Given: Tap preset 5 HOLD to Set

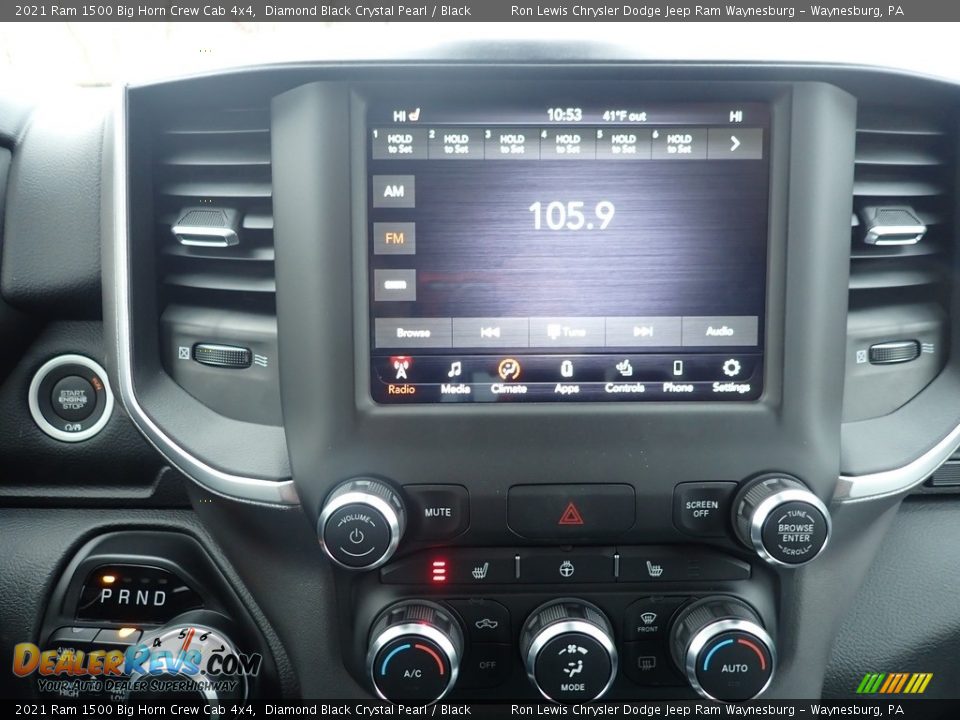Looking at the screenshot, I should point(623,144).
